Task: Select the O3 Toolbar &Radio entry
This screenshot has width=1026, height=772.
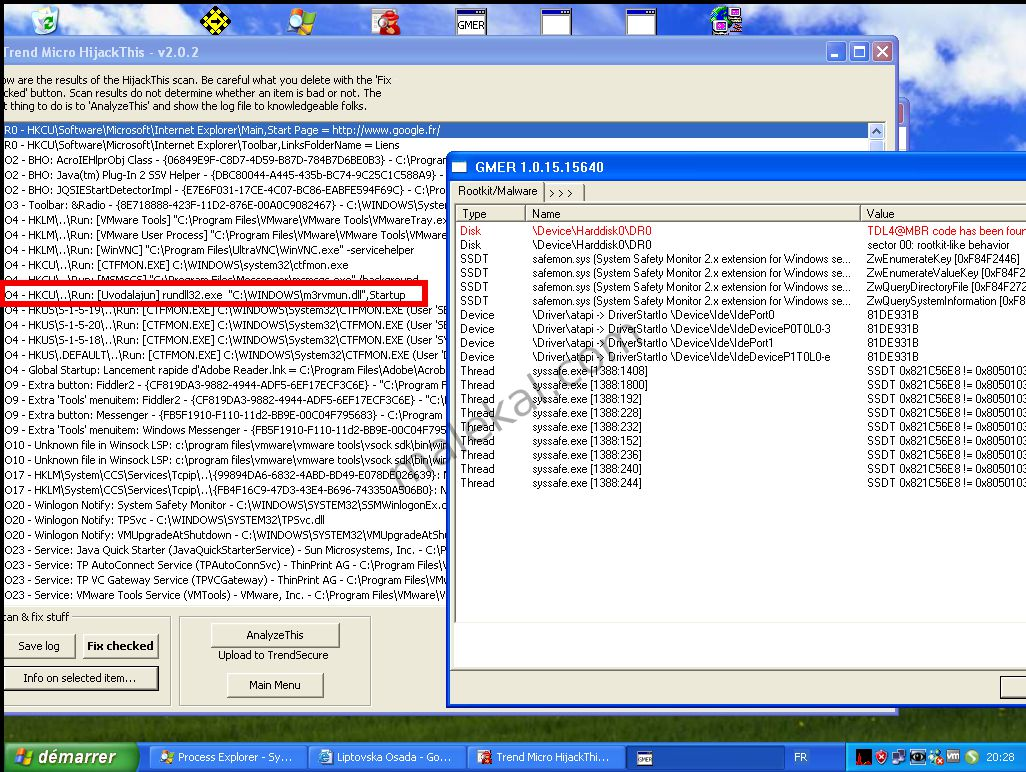Action: pos(225,205)
